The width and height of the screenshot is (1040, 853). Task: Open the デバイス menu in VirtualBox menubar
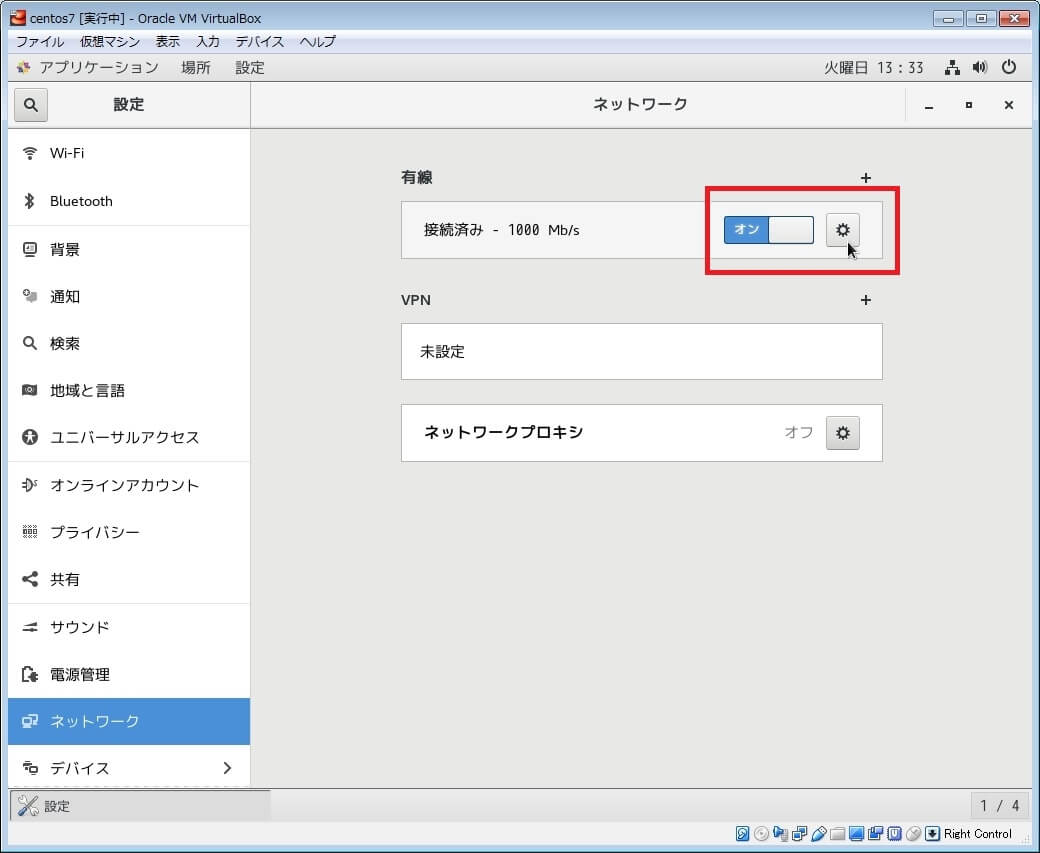click(x=260, y=42)
